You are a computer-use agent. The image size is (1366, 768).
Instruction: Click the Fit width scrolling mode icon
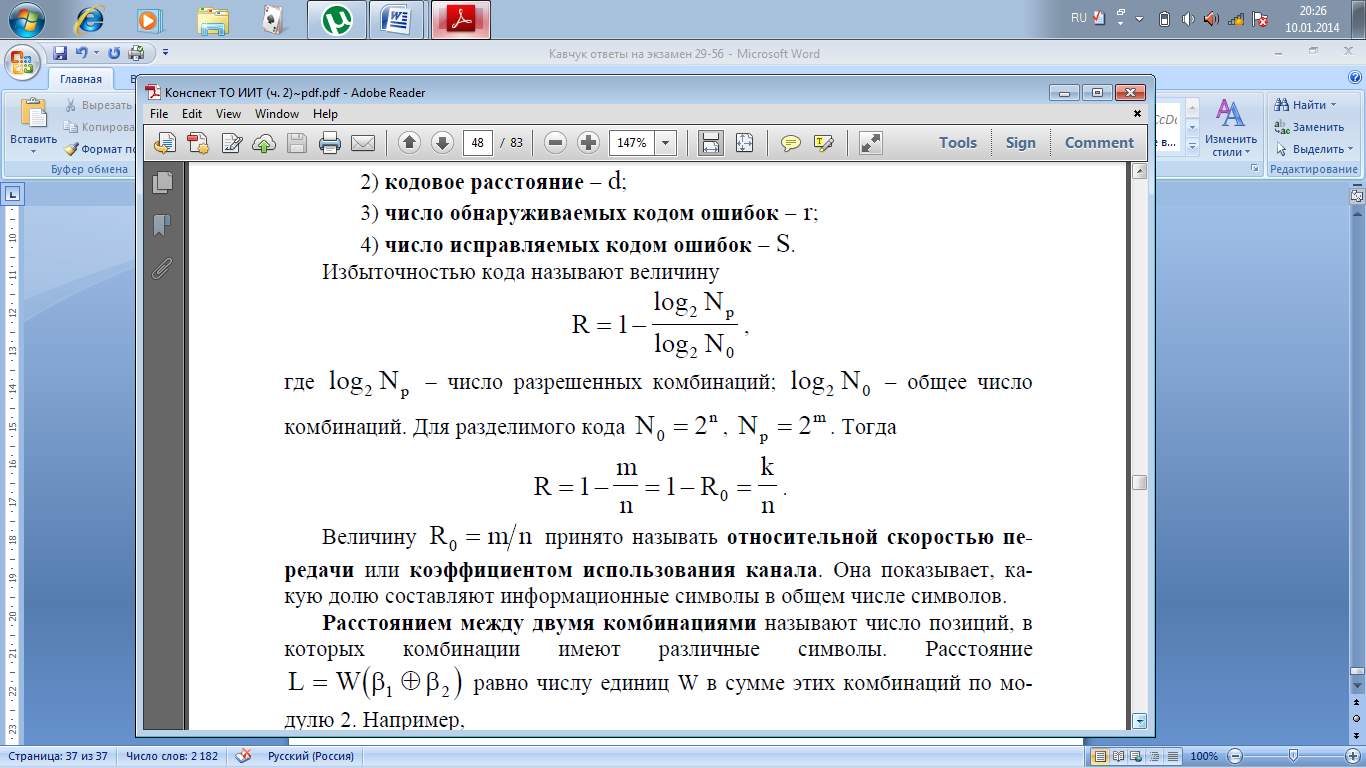[711, 143]
